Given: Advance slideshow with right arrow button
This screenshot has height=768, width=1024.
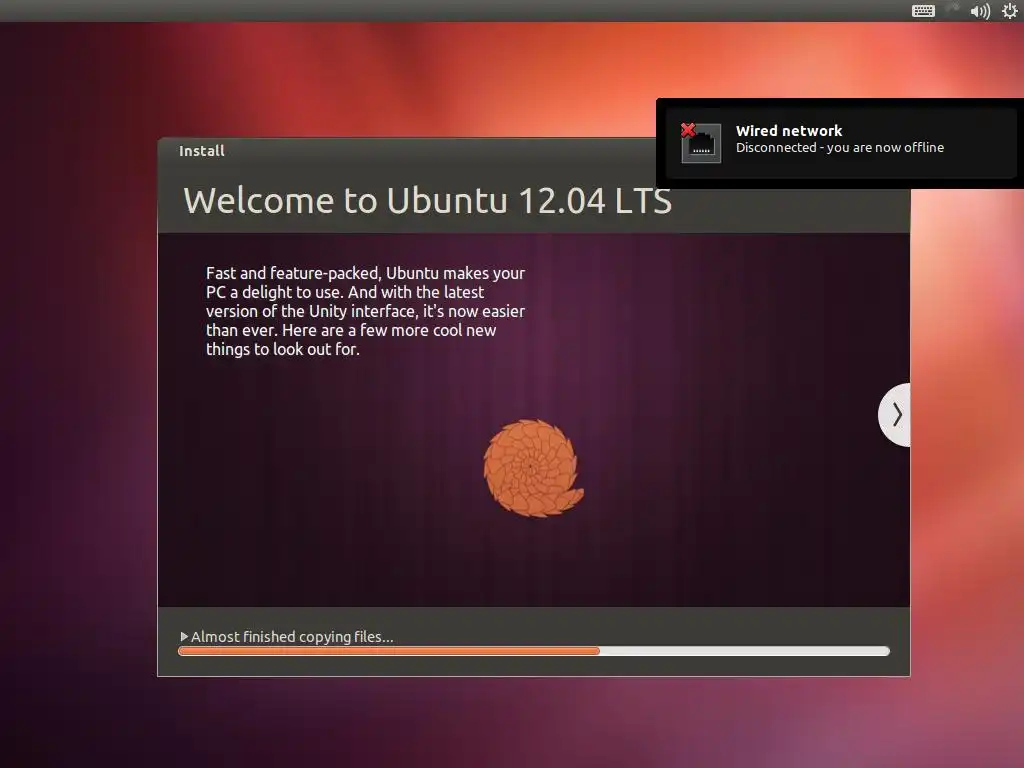Looking at the screenshot, I should point(895,415).
